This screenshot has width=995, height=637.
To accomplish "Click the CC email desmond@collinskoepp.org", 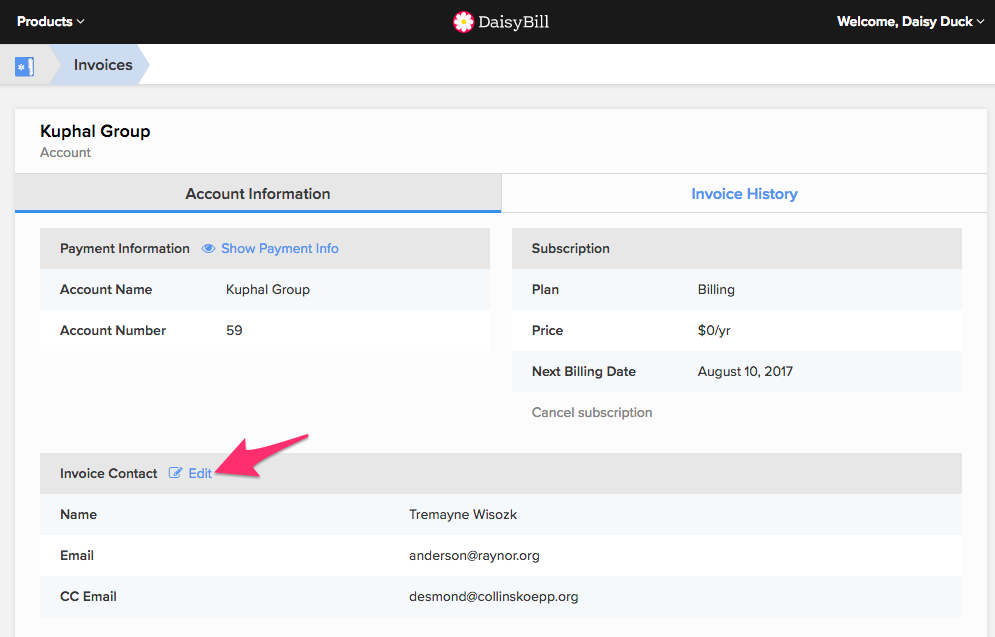I will (494, 596).
